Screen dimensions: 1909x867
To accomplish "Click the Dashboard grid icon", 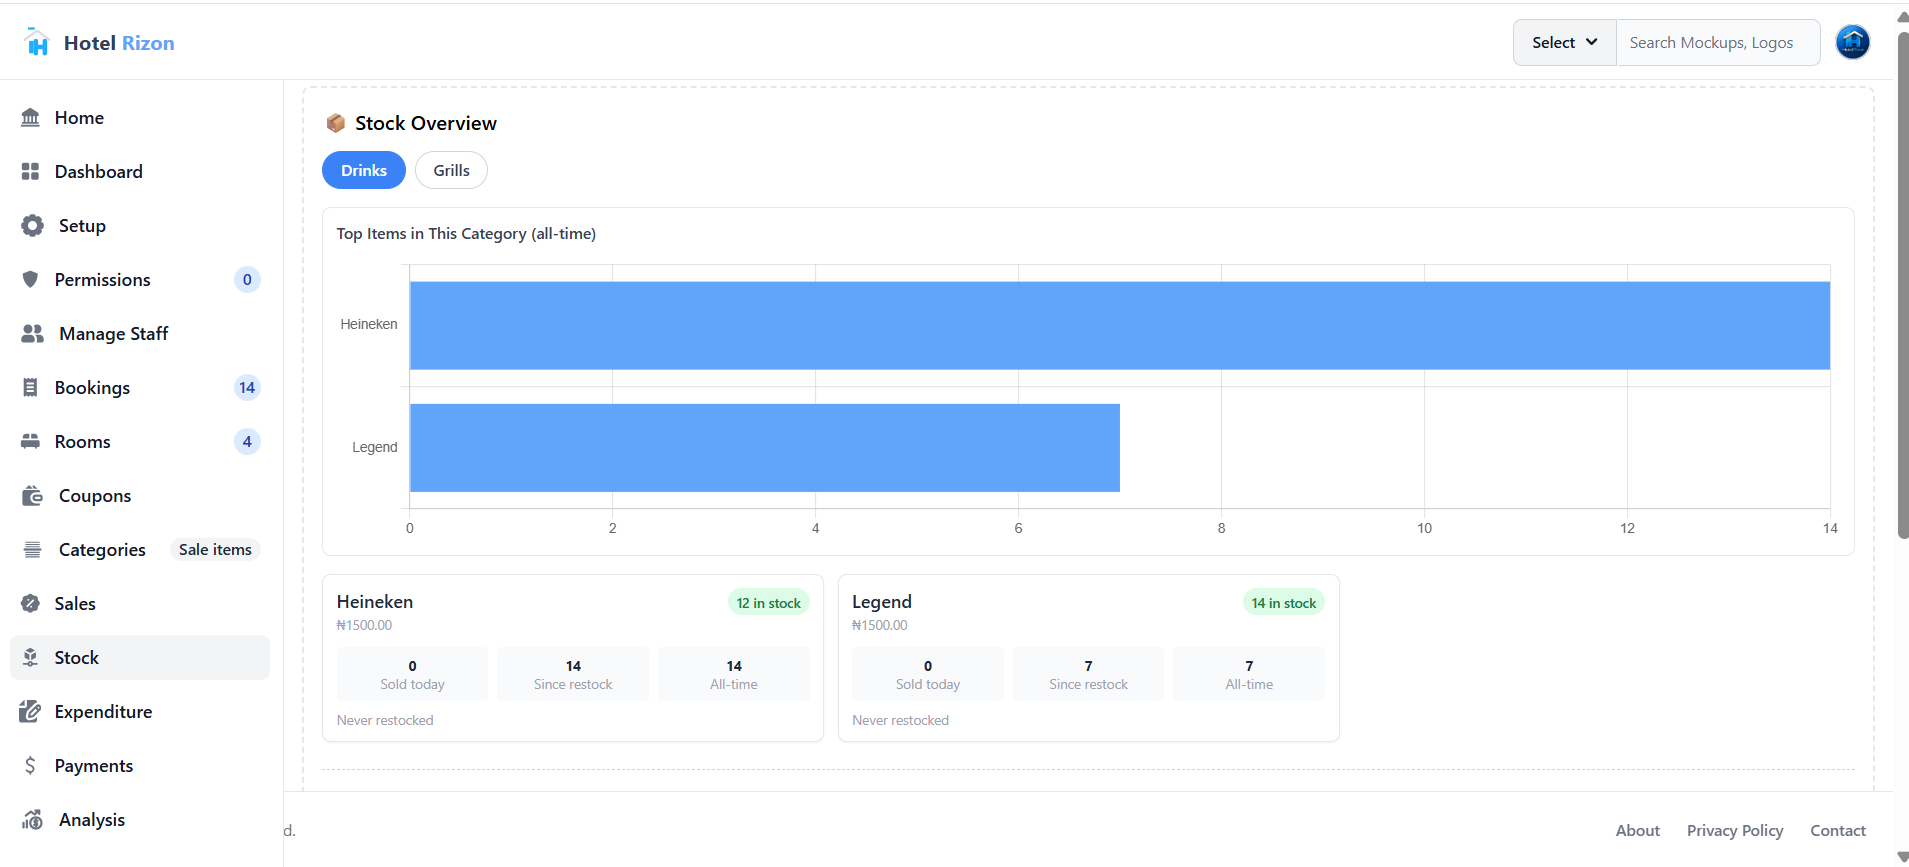I will (x=31, y=172).
